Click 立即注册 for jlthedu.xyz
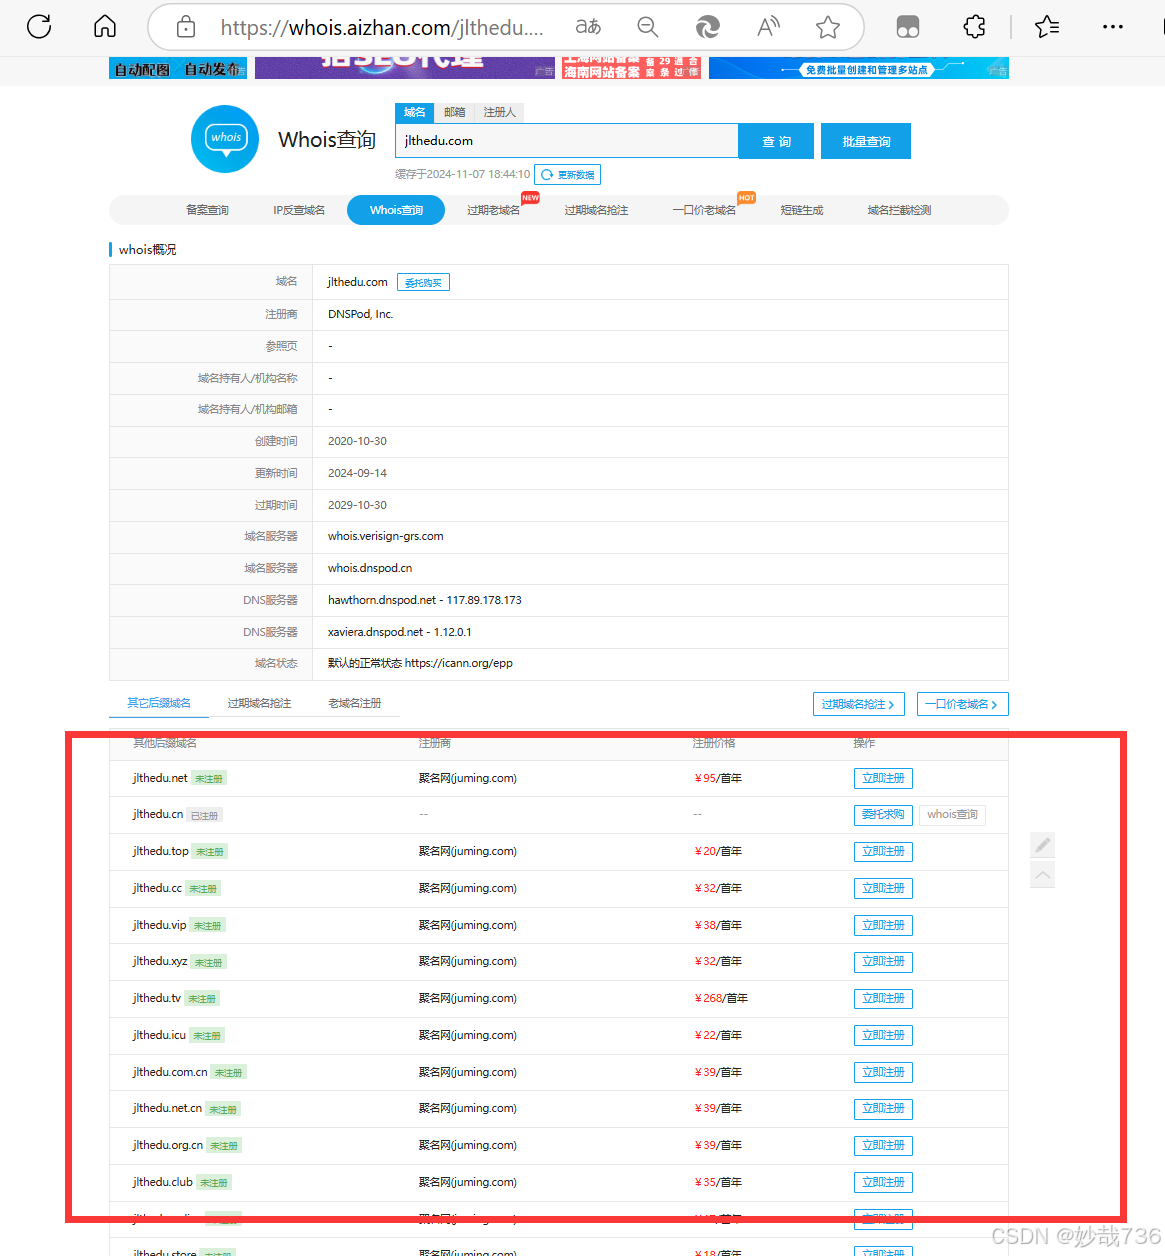This screenshot has height=1256, width=1165. 883,961
